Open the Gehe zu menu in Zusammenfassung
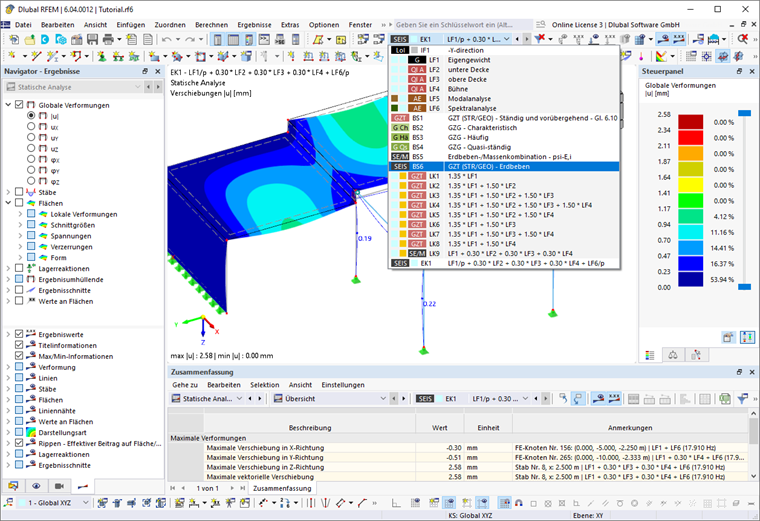This screenshot has height=521, width=760. 185,385
